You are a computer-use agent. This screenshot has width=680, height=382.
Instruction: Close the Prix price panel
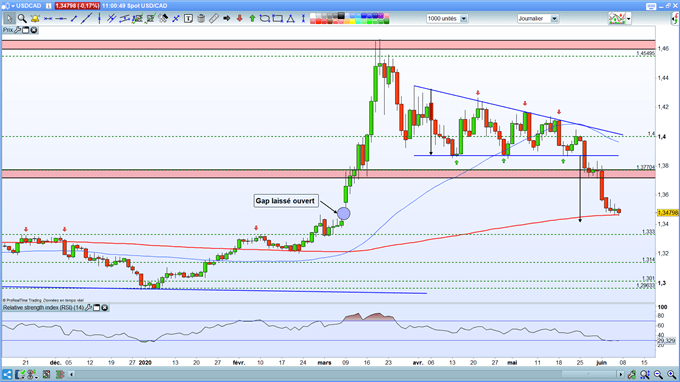[33, 30]
